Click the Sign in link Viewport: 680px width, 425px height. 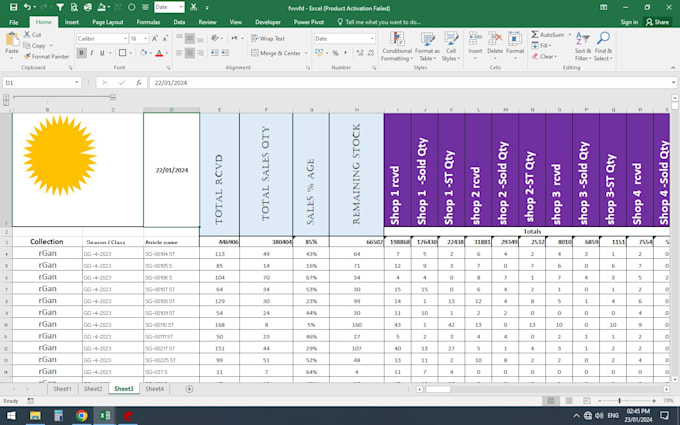tap(629, 22)
